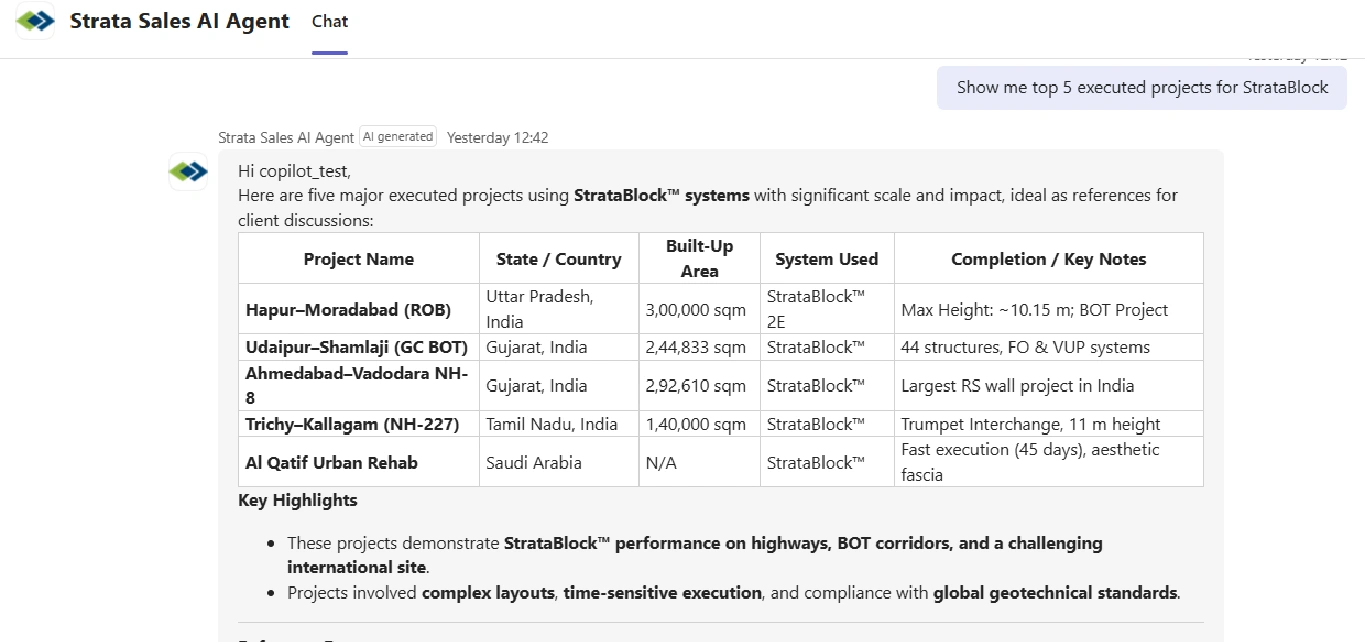Viewport: 1365px width, 642px height.
Task: Click the Uttar Pradesh, India cell
Action: pos(559,310)
